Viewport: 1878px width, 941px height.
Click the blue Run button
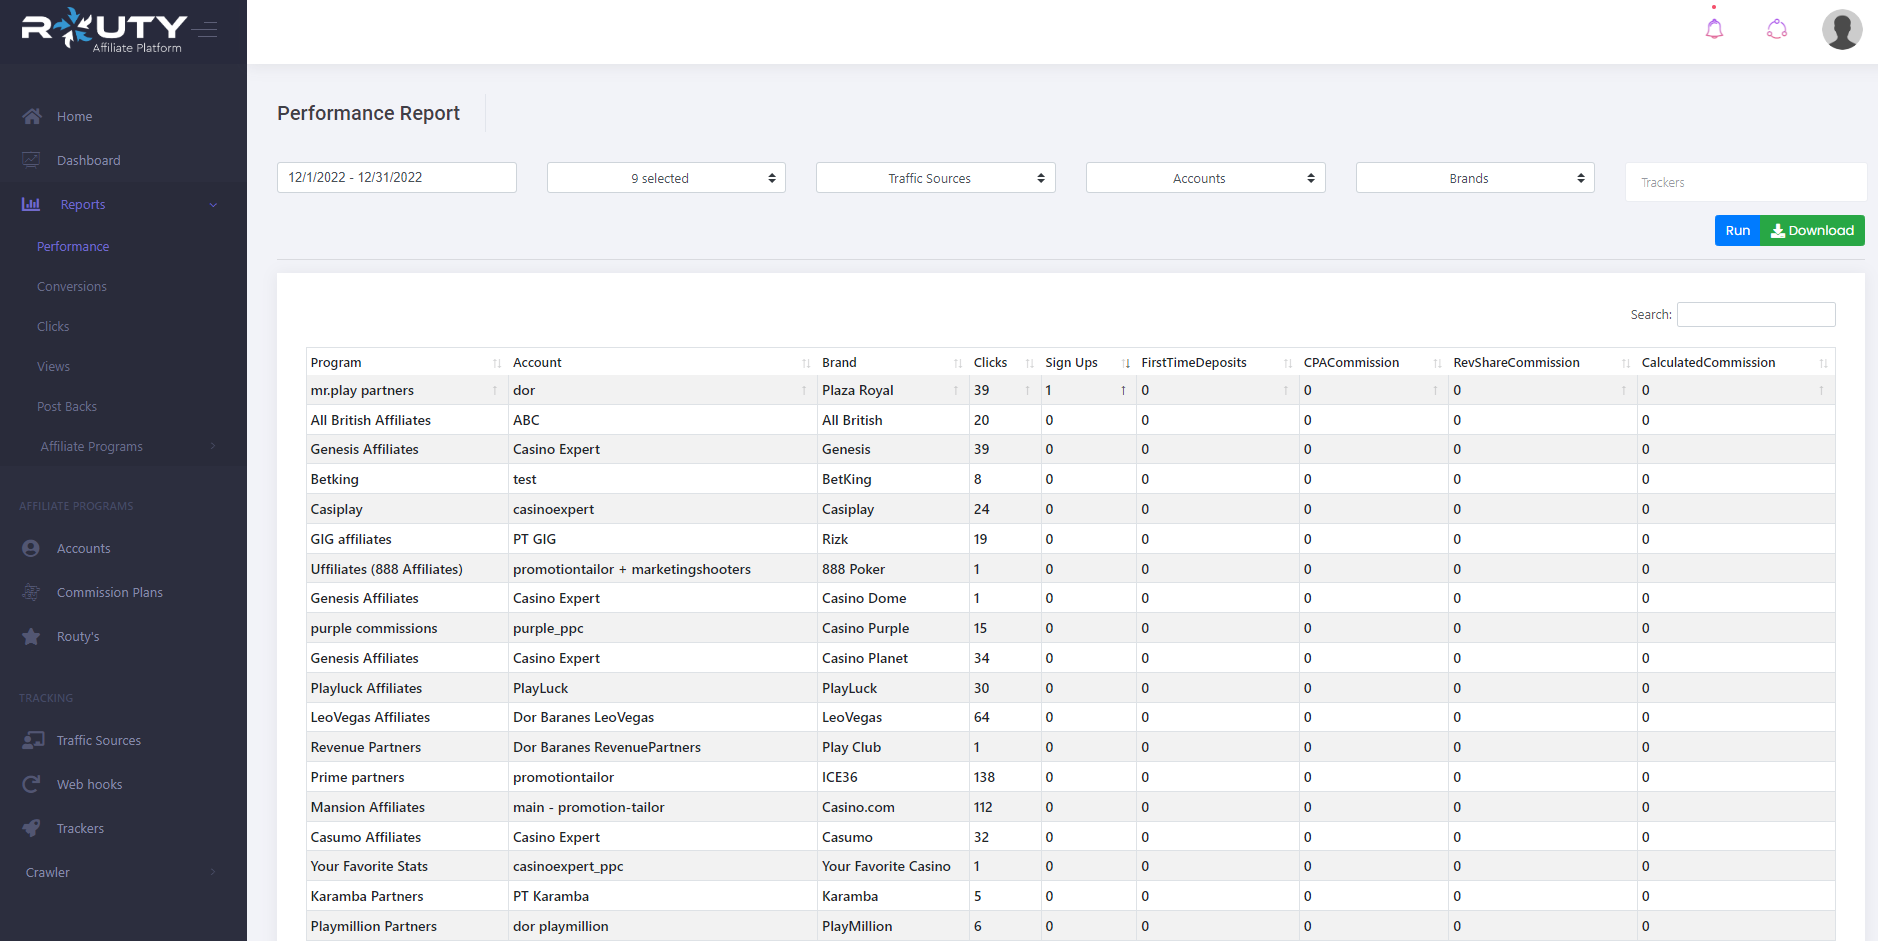click(x=1738, y=230)
